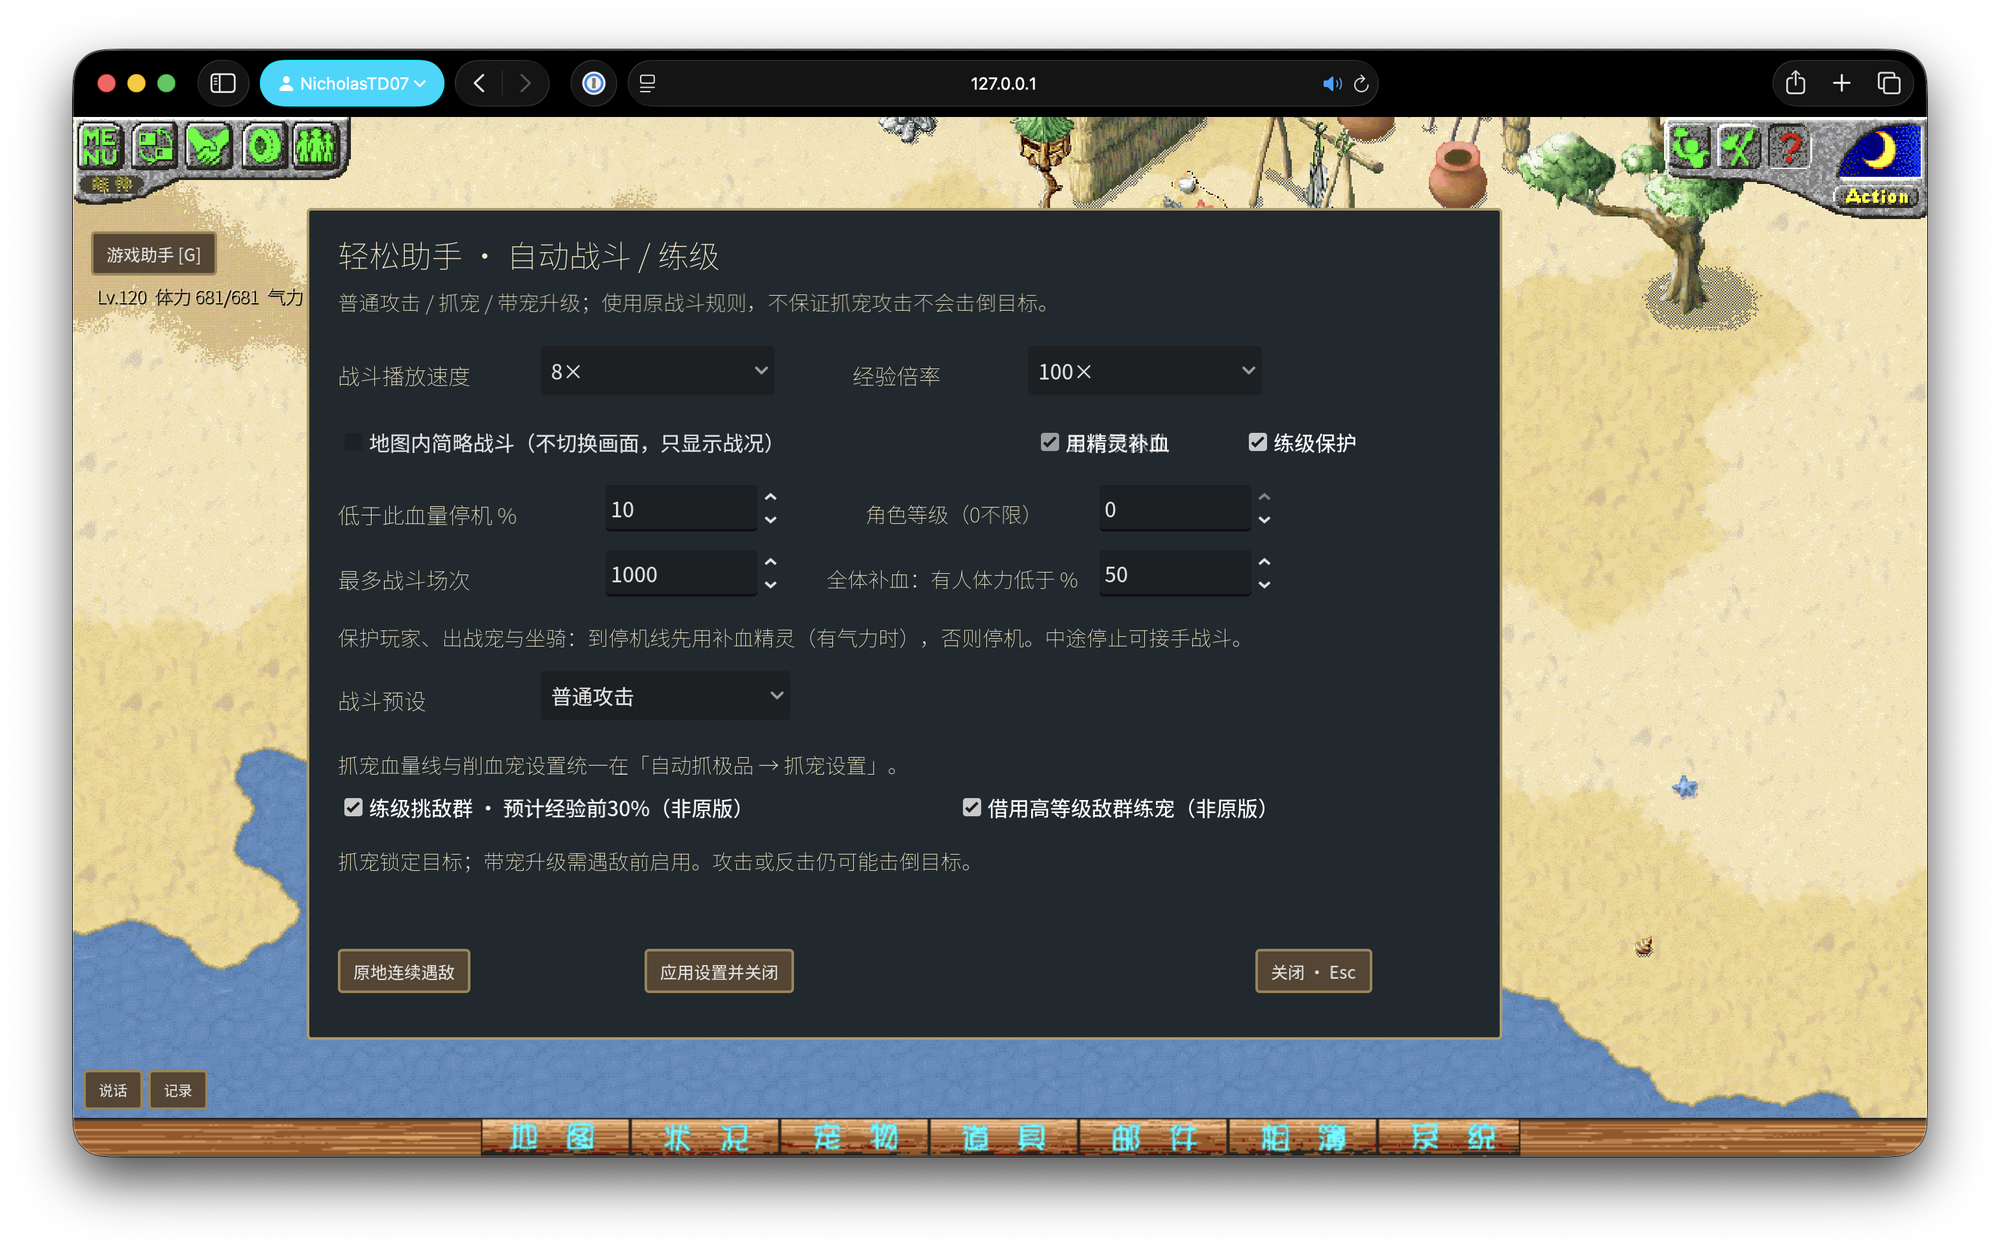Click the password manager shield icon
2000x1253 pixels.
click(x=594, y=83)
